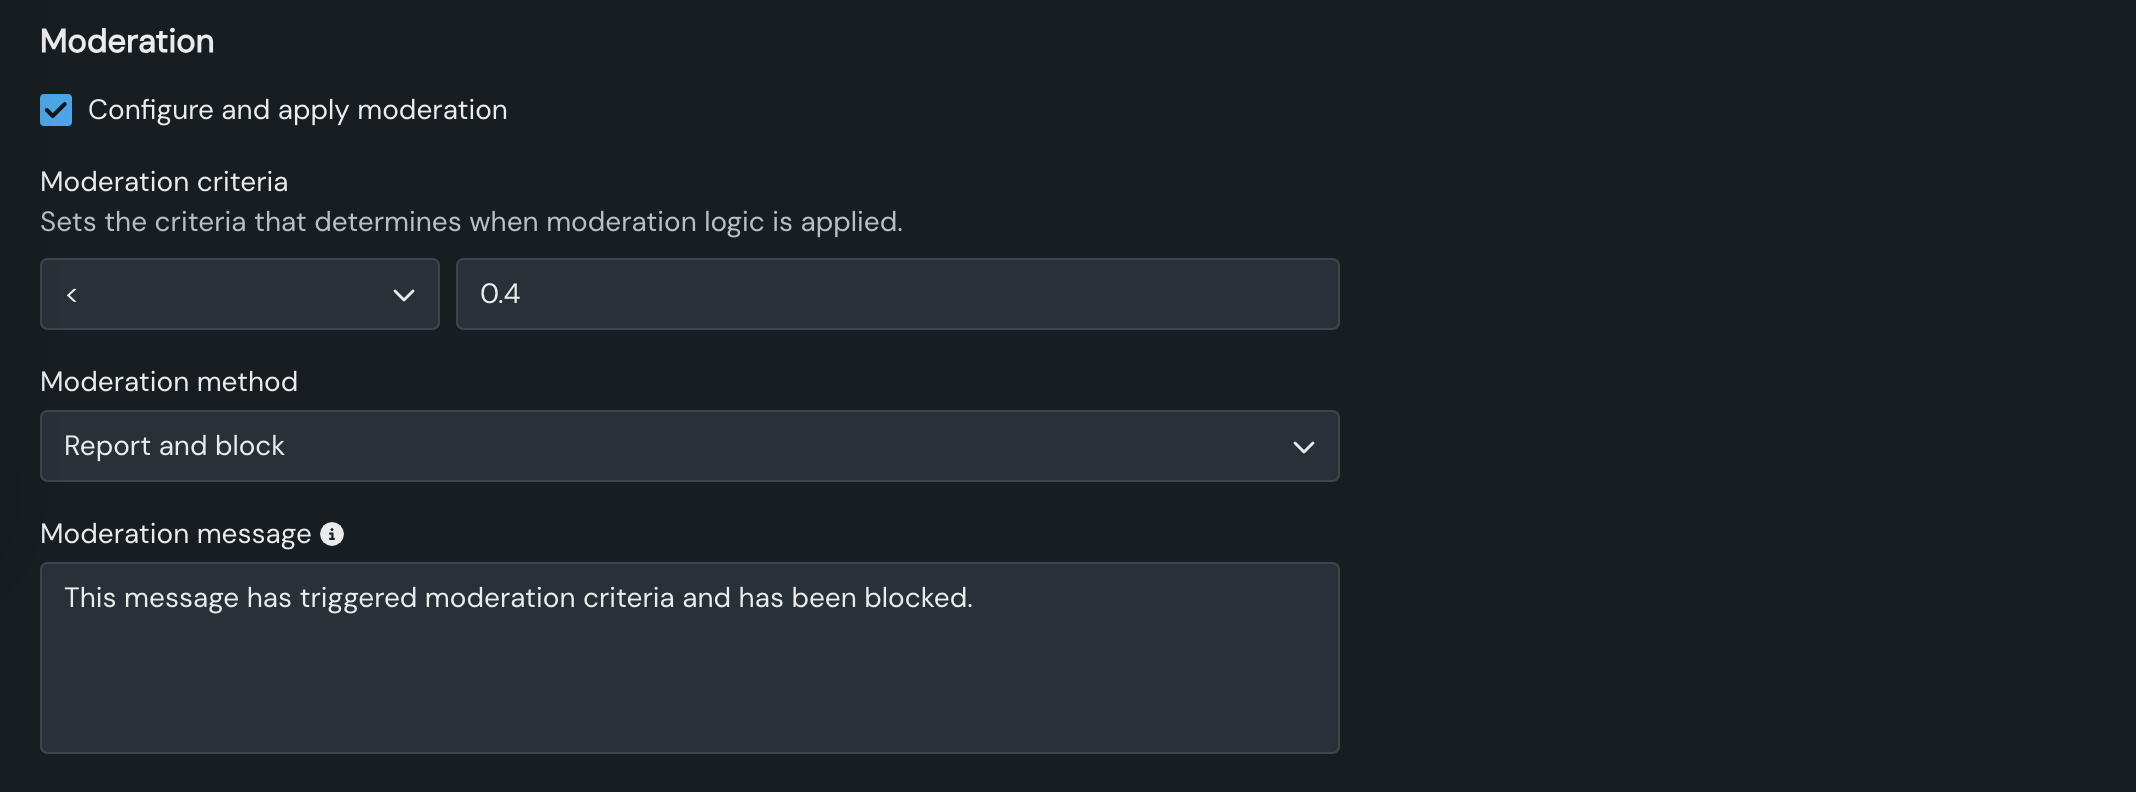2136x792 pixels.
Task: Click the 'Moderation criteria' label
Action: pyautogui.click(x=164, y=182)
